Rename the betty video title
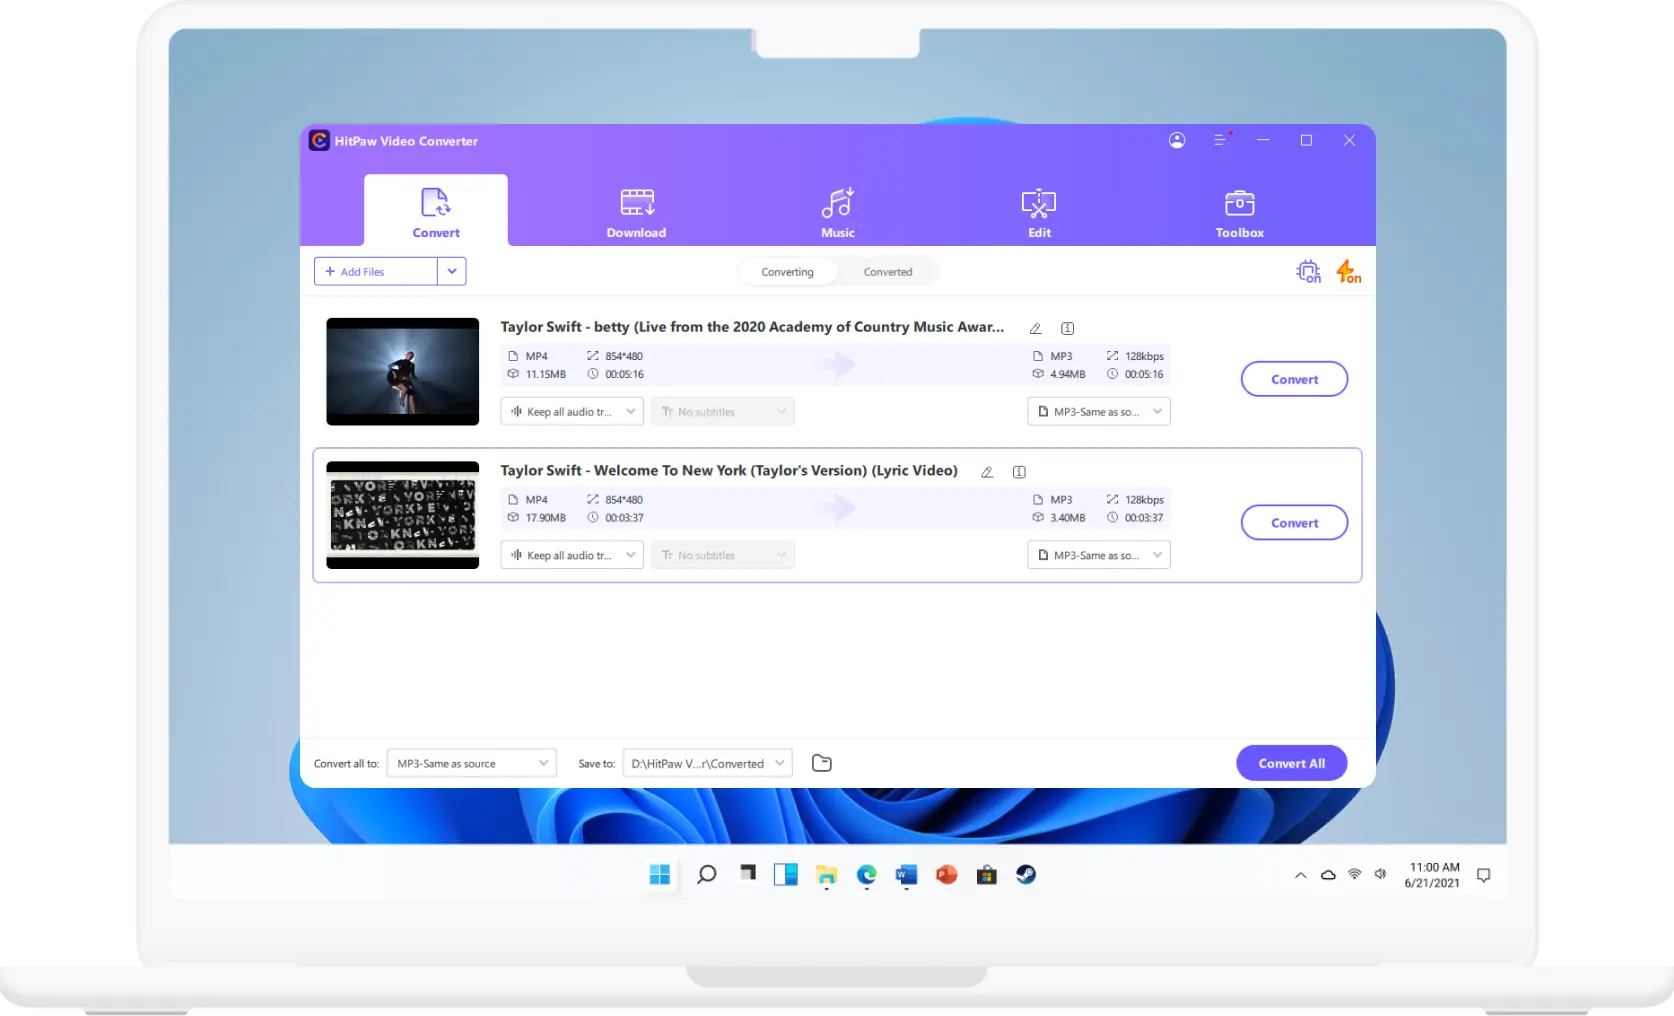 (x=1035, y=328)
